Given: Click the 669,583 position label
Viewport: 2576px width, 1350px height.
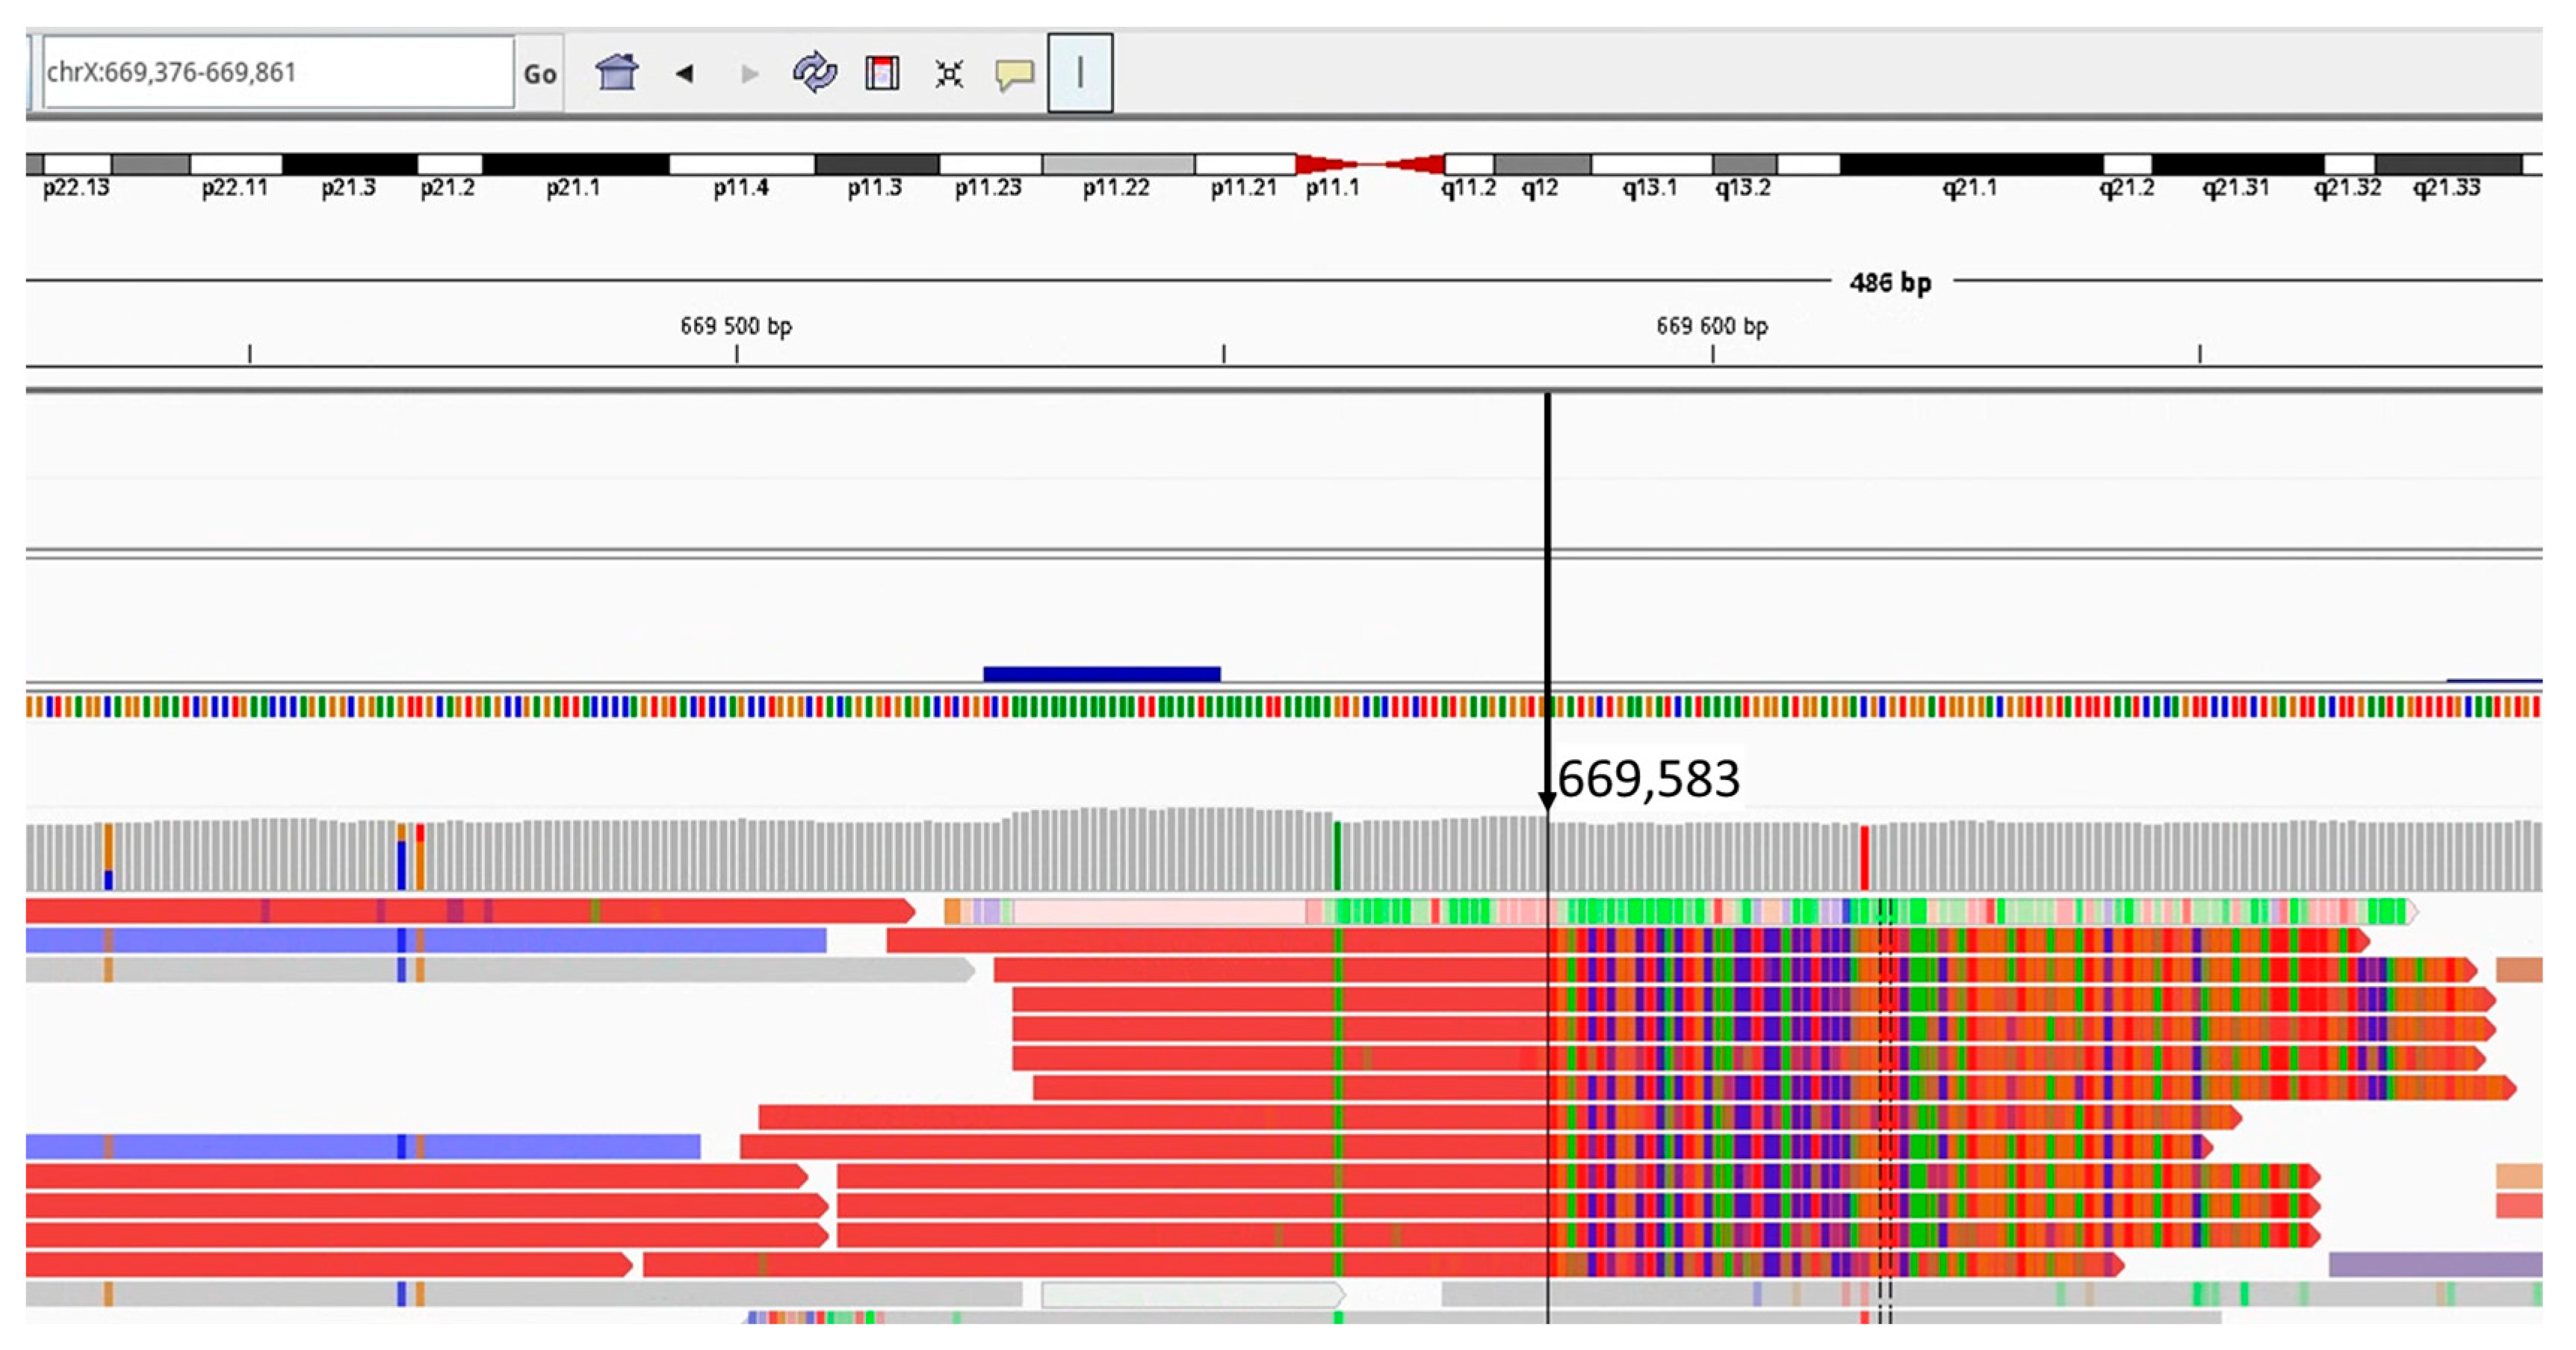Looking at the screenshot, I should [x=1648, y=779].
